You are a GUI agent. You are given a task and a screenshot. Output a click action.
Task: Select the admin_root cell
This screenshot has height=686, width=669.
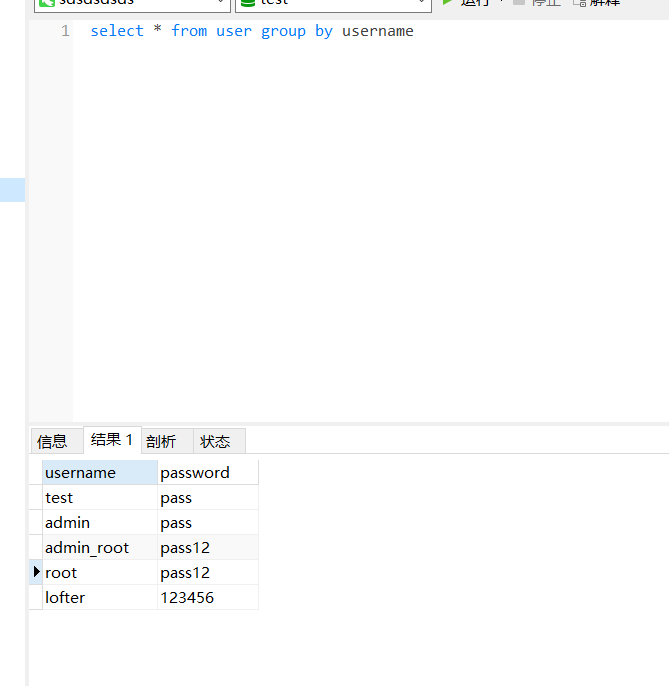click(100, 547)
